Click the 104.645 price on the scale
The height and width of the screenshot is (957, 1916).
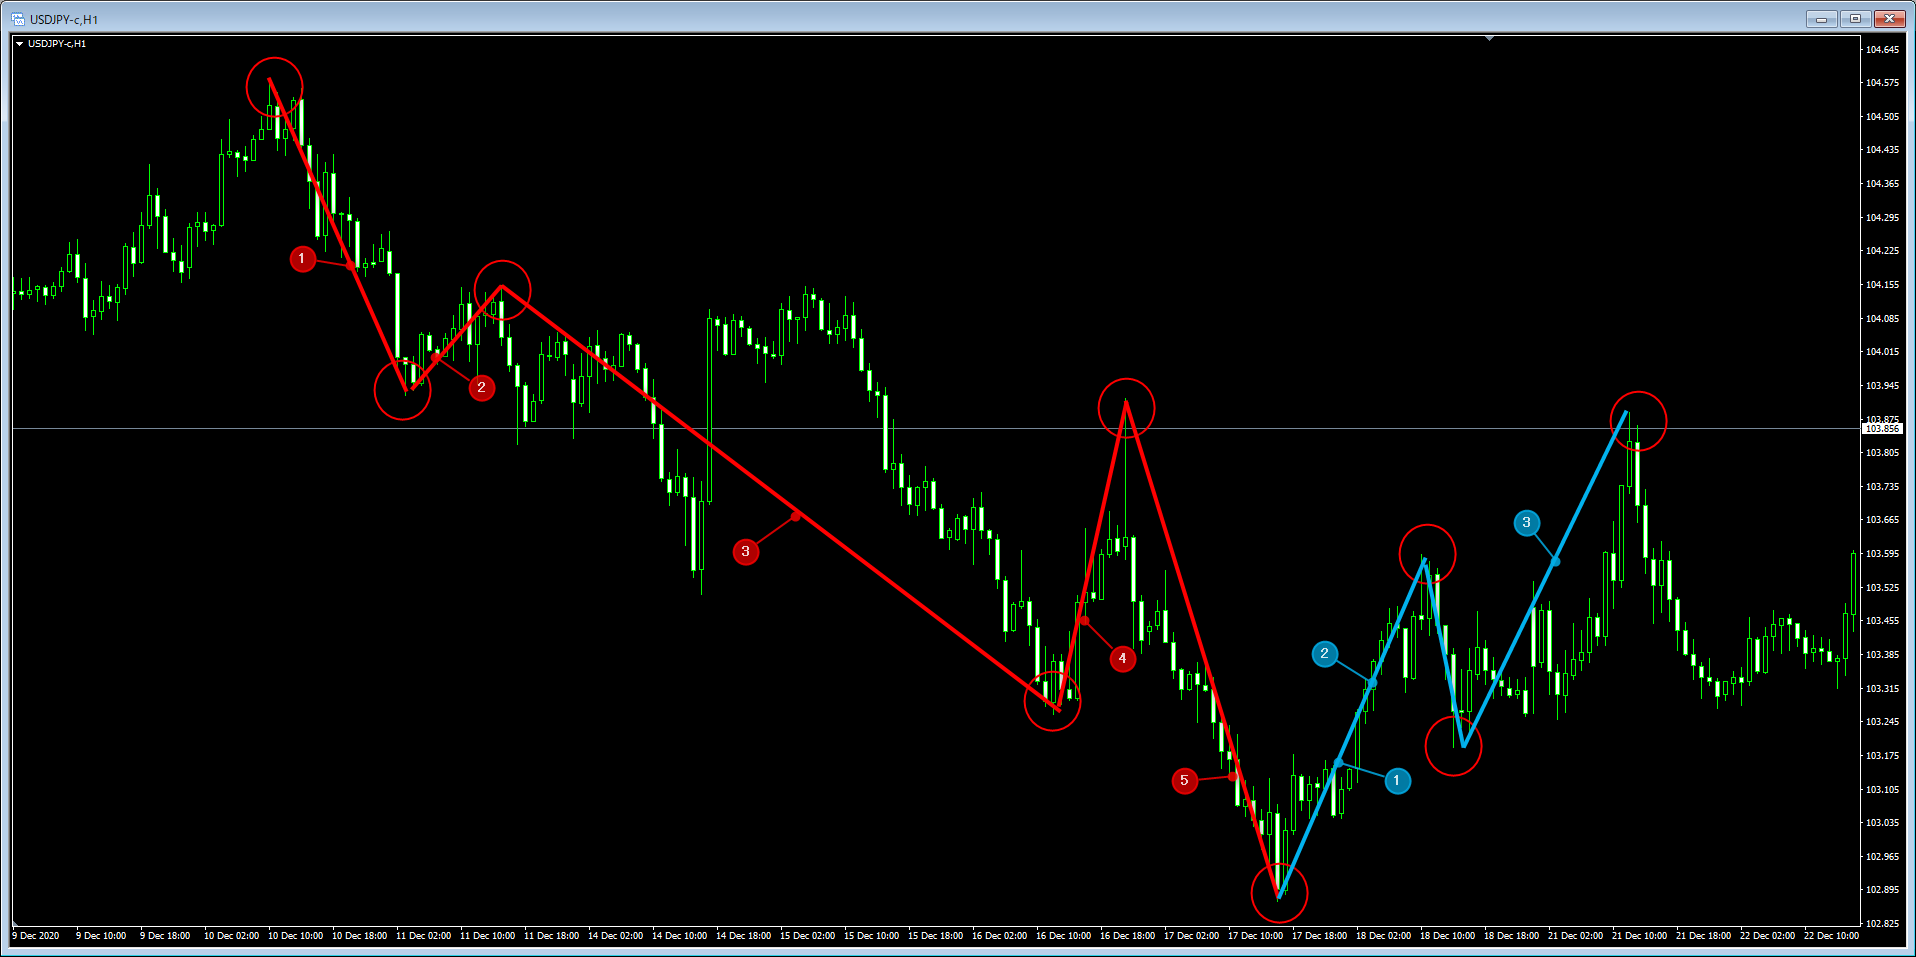1882,49
